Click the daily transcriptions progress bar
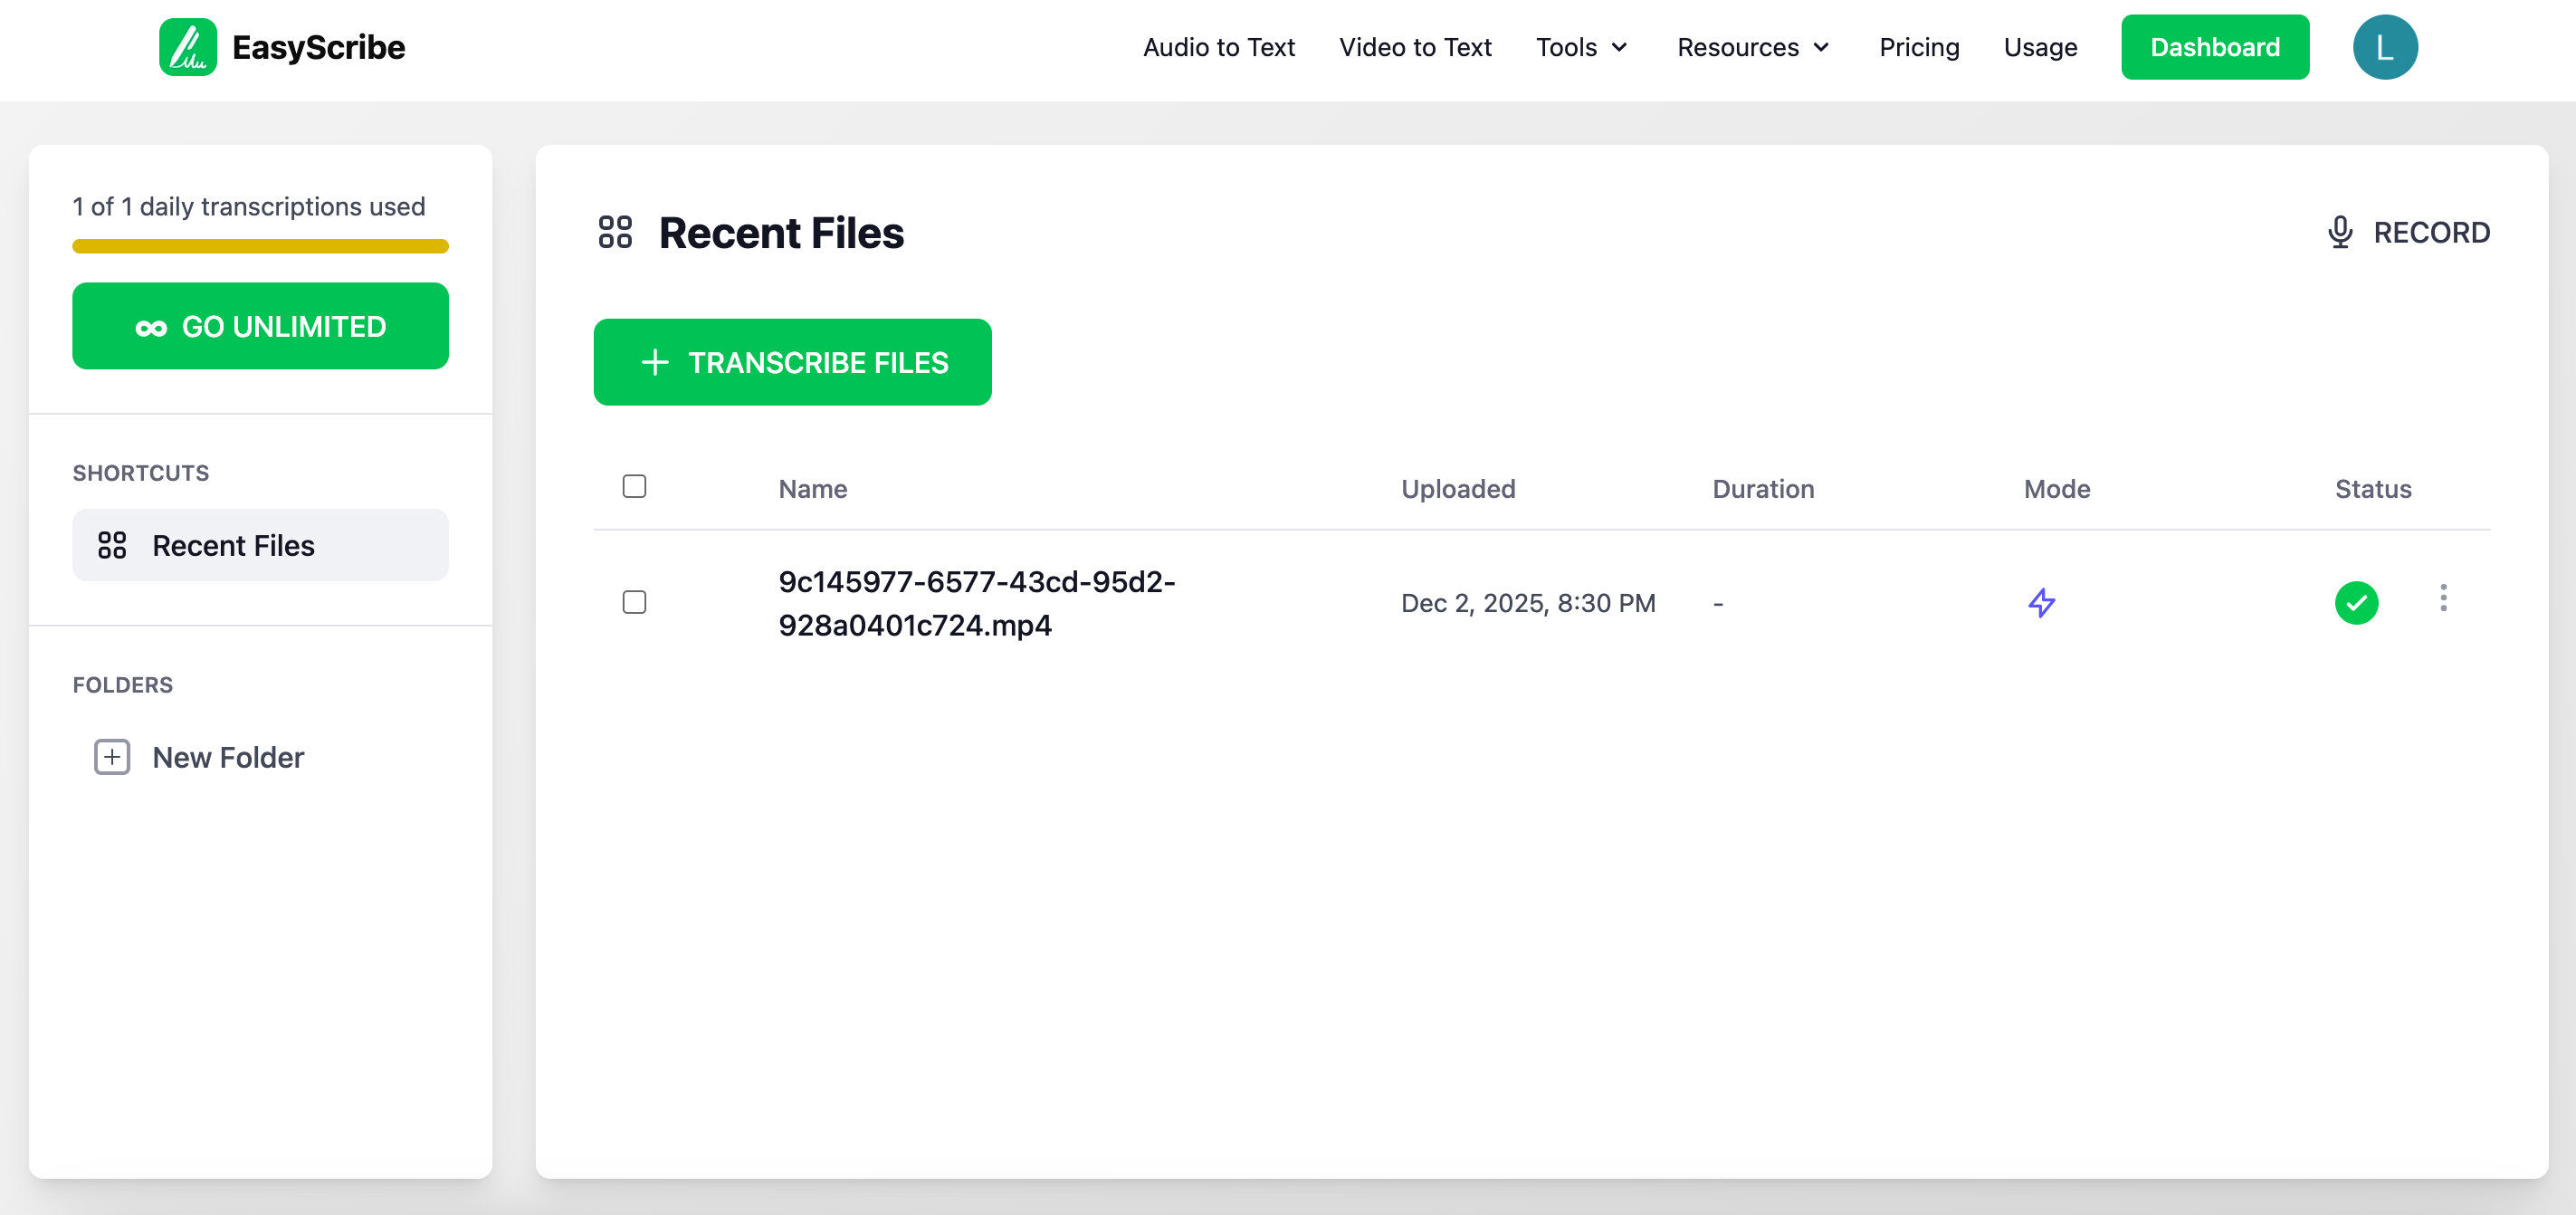2576x1215 pixels. point(260,246)
